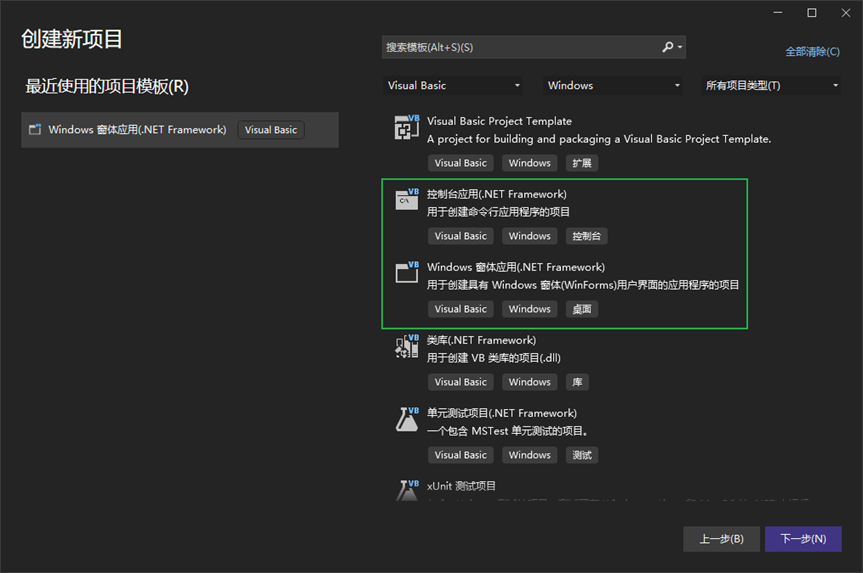863x573 pixels.
Task: Click the 测试 tag
Action: (582, 455)
